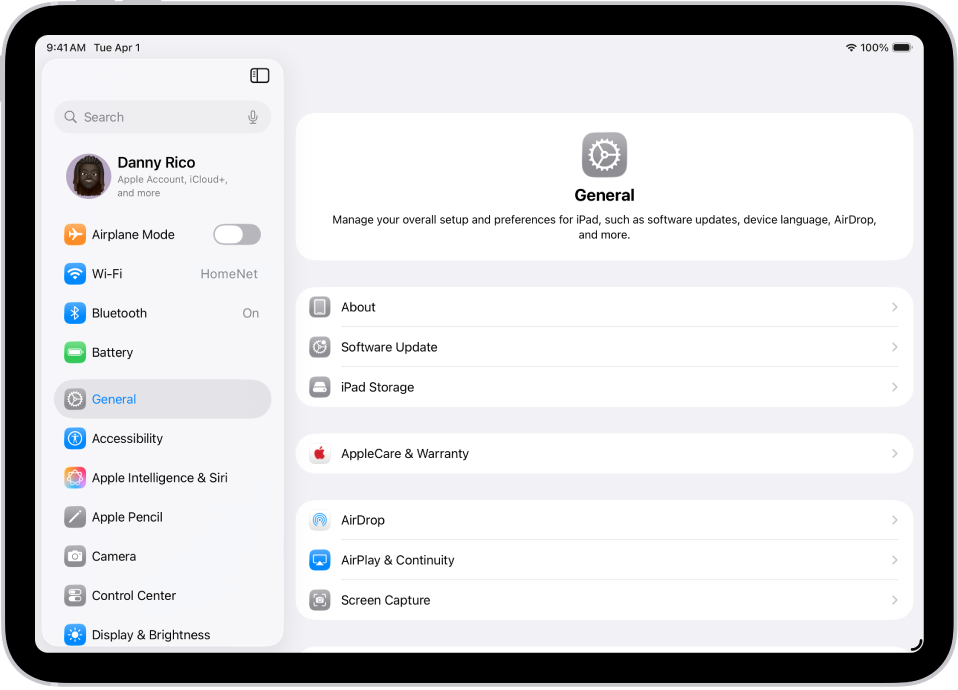Tap the microphone in the search bar
958x690 pixels.
(252, 117)
